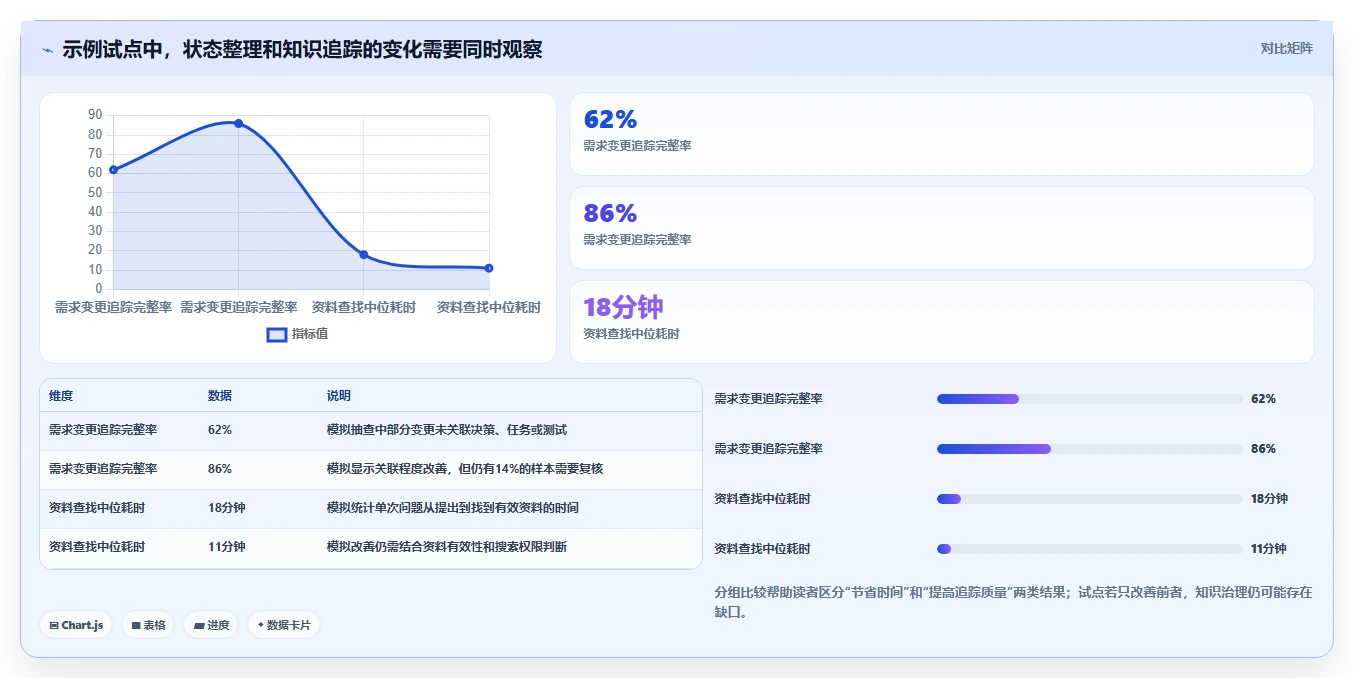Click the 数据卡片 chip at the bottom
The height and width of the screenshot is (678, 1354).
click(284, 625)
